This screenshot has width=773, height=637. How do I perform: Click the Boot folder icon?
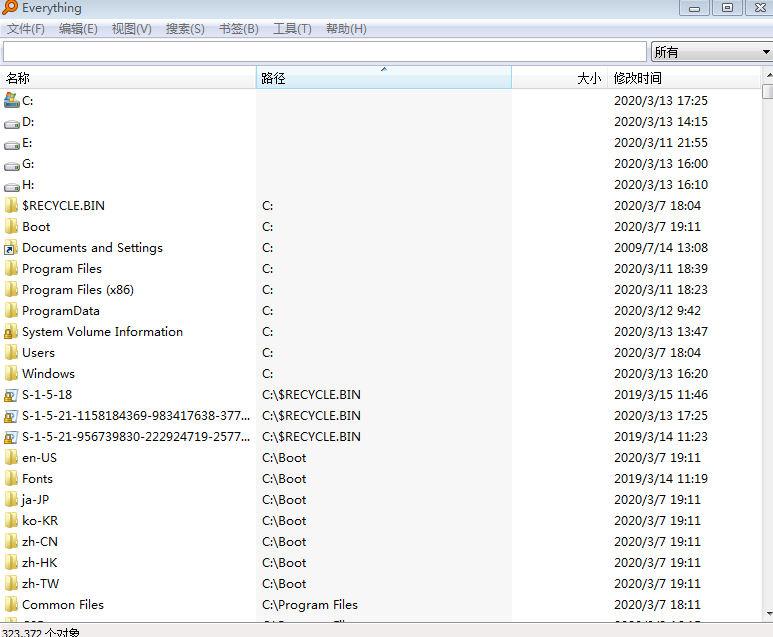pyautogui.click(x=11, y=227)
